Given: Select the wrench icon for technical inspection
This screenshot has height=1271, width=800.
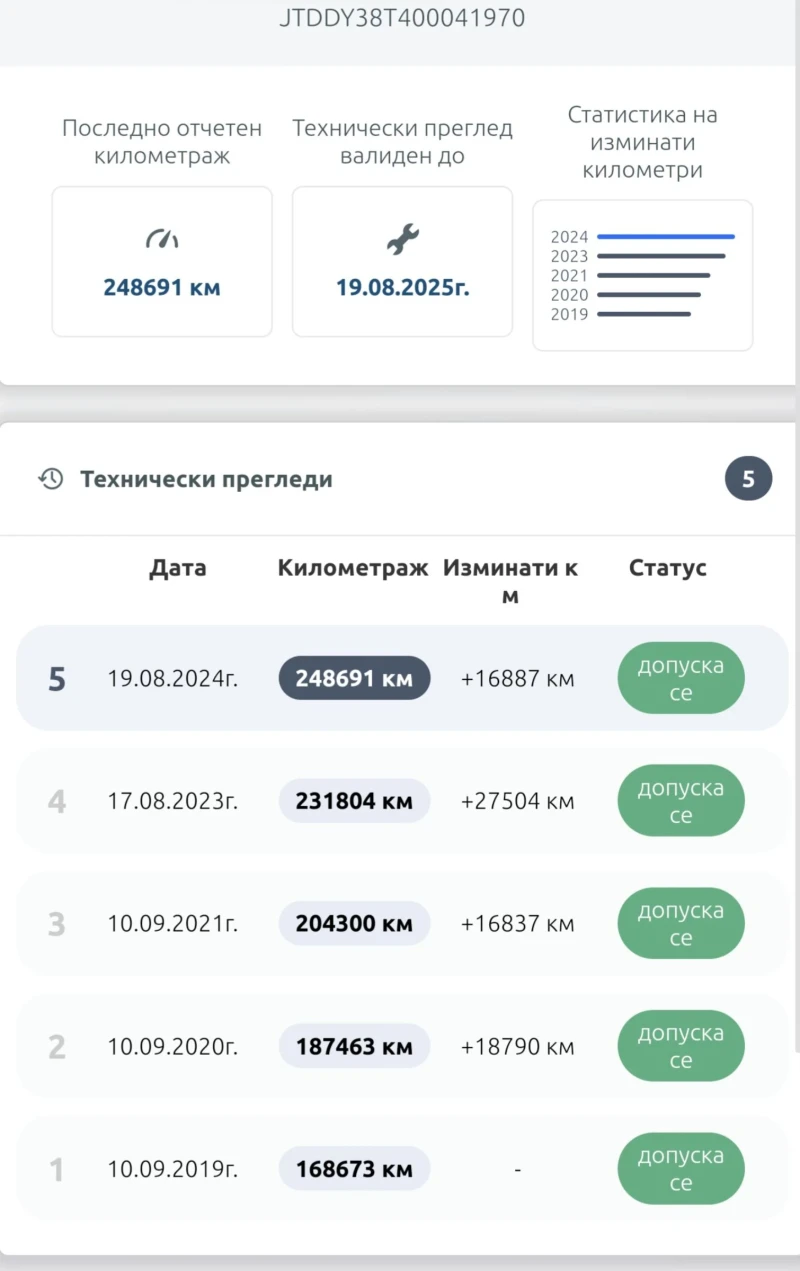Looking at the screenshot, I should [x=402, y=239].
